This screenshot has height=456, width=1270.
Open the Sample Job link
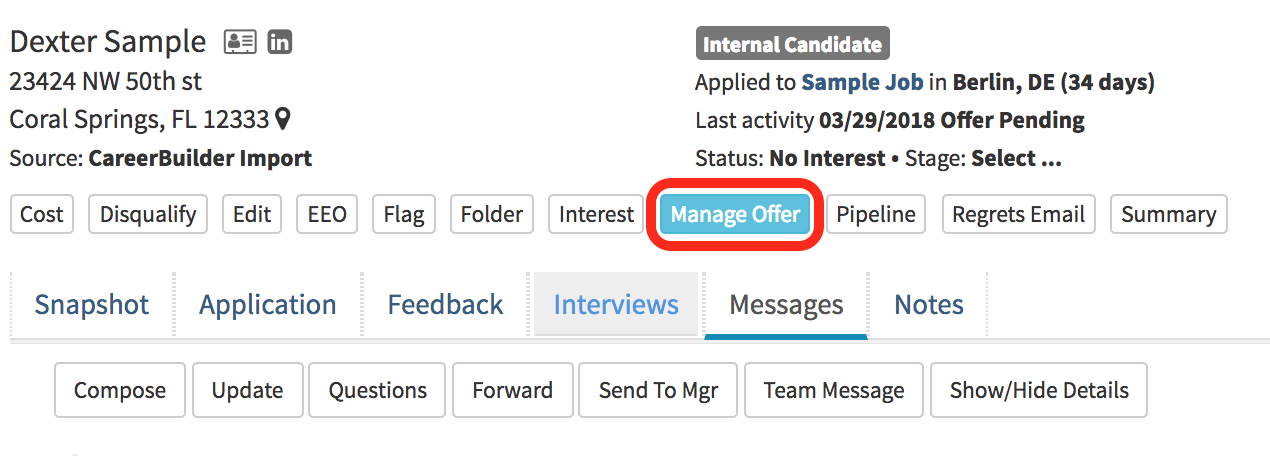(862, 82)
